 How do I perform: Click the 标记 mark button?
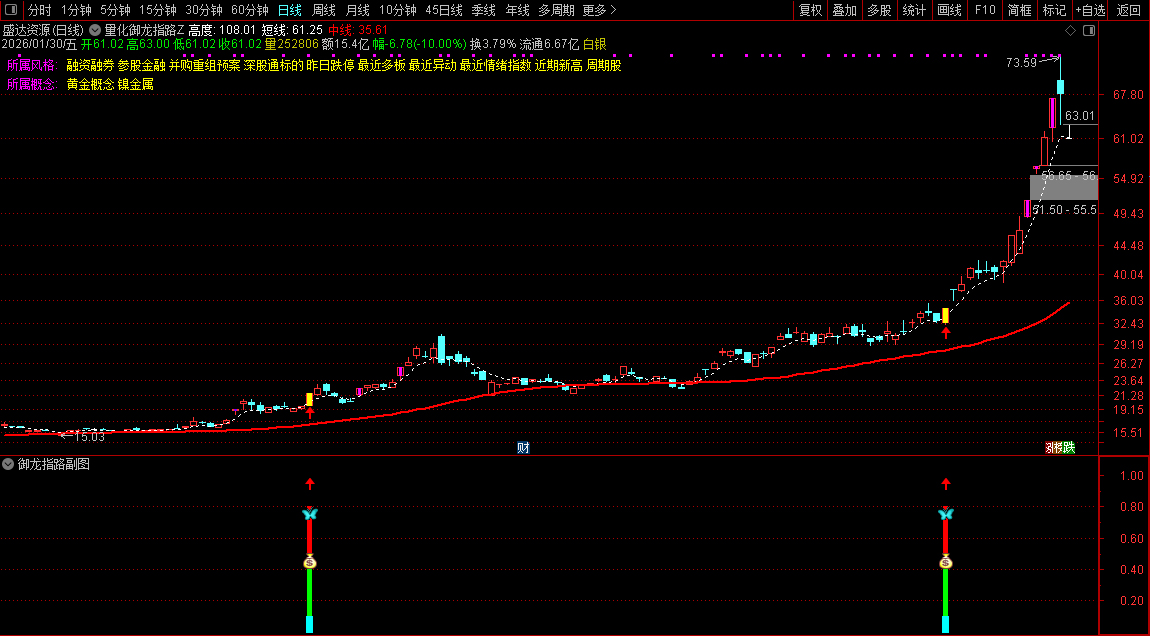1055,10
